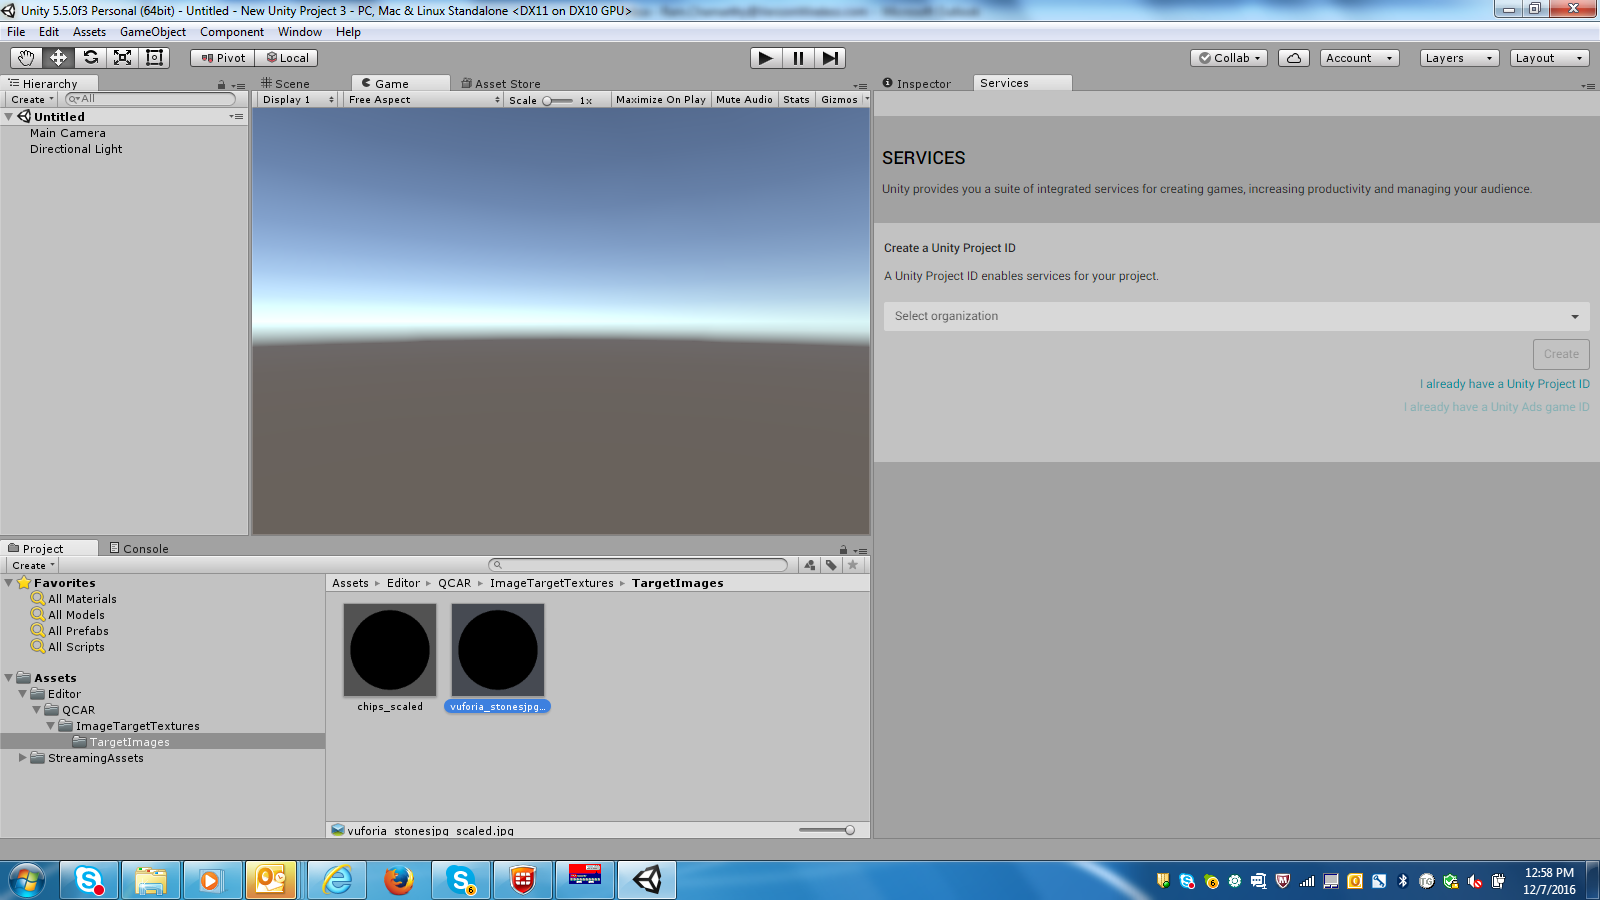This screenshot has height=900, width=1600.
Task: Select the Move tool
Action: [x=58, y=58]
